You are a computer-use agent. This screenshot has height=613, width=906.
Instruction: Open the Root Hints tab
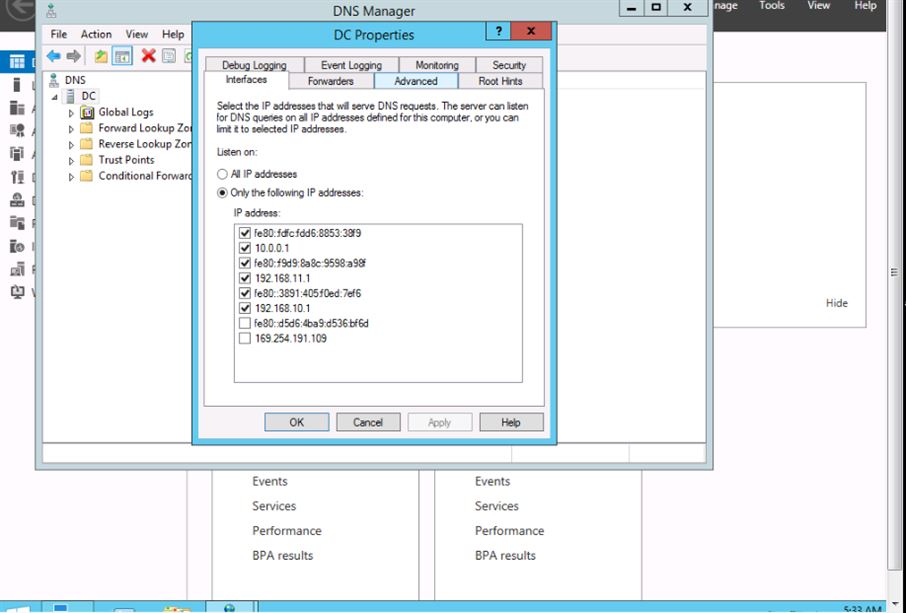(500, 81)
